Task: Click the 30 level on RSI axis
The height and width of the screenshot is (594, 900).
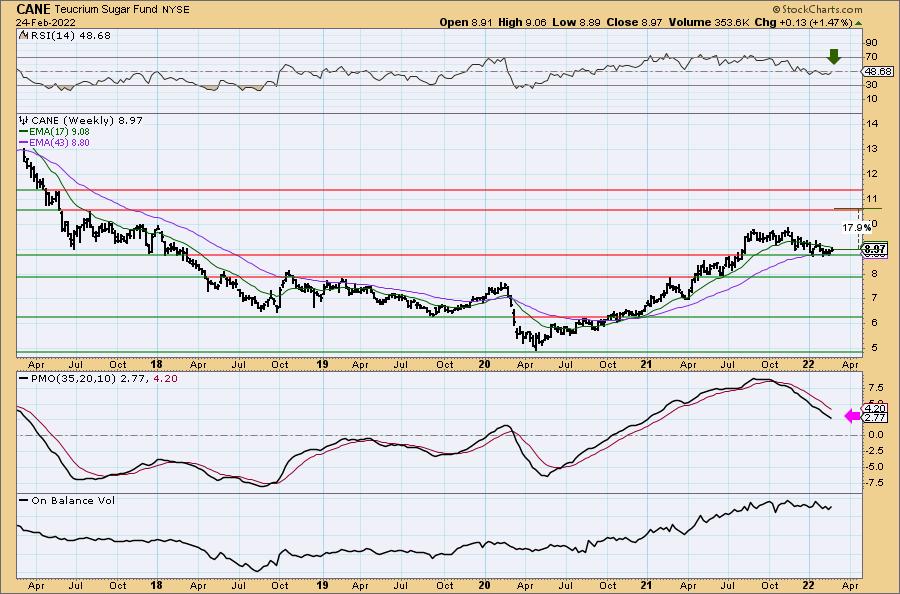Action: click(872, 84)
